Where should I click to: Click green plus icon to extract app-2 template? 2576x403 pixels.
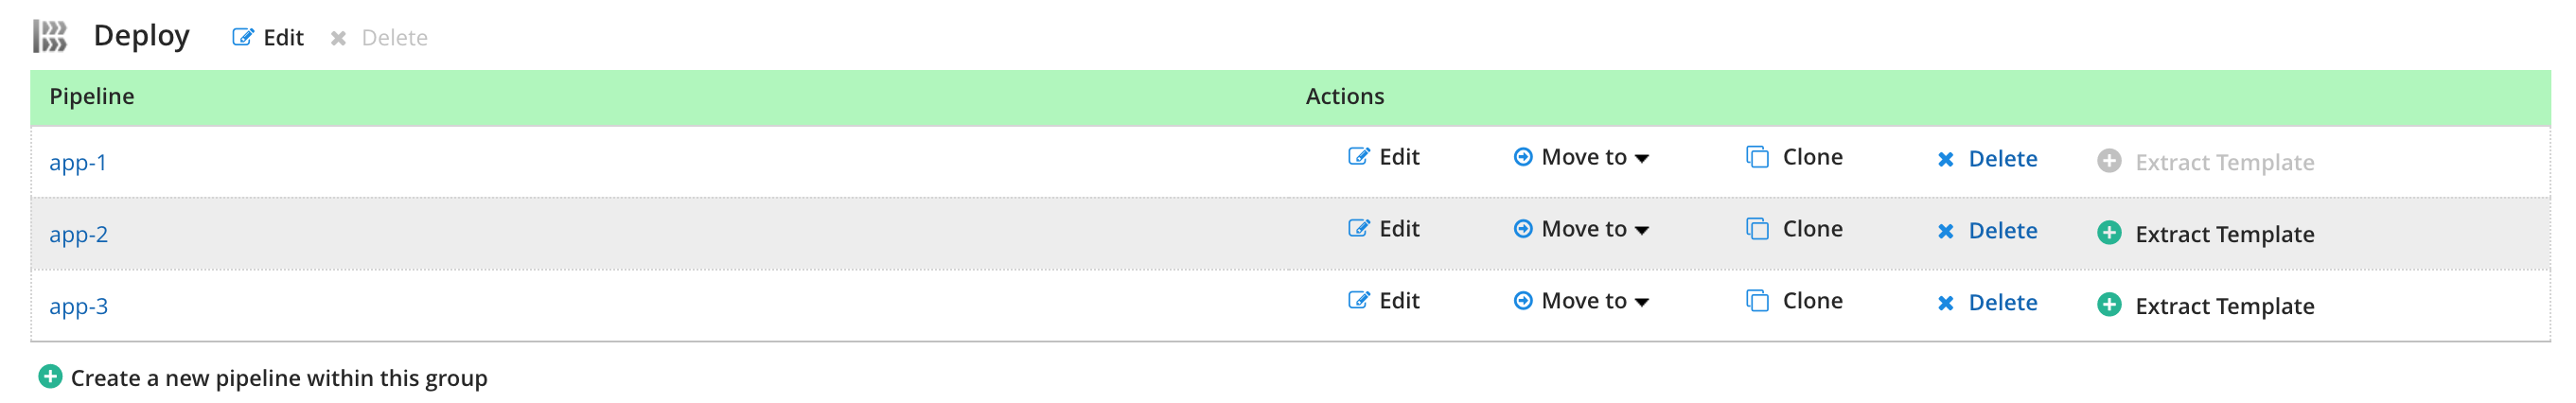pyautogui.click(x=2109, y=233)
